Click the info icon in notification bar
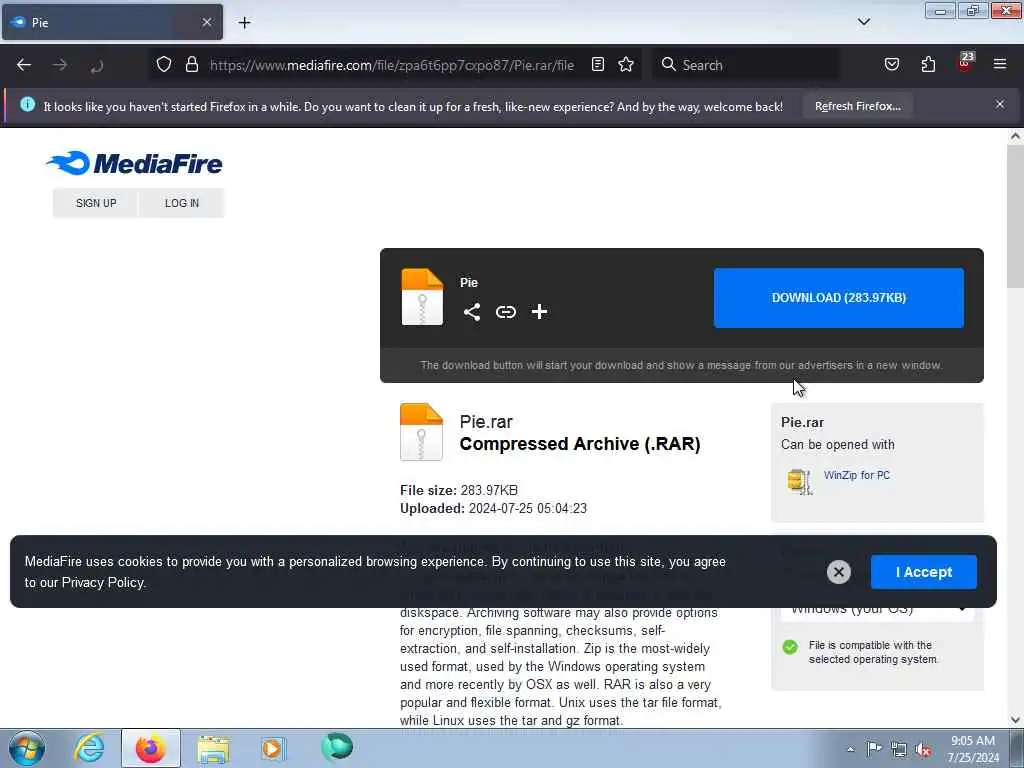 coord(27,104)
